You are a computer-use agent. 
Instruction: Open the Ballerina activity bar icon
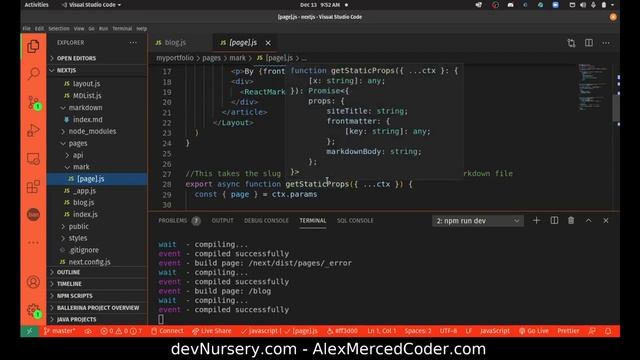pyautogui.click(x=33, y=215)
